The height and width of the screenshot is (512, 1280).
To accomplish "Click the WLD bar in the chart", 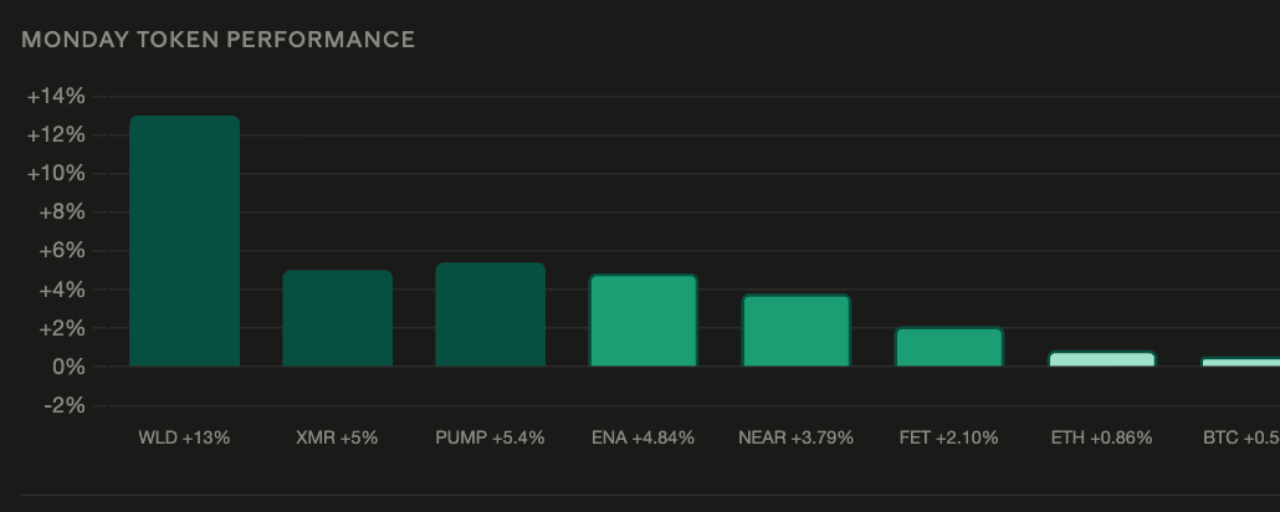I will tap(185, 241).
